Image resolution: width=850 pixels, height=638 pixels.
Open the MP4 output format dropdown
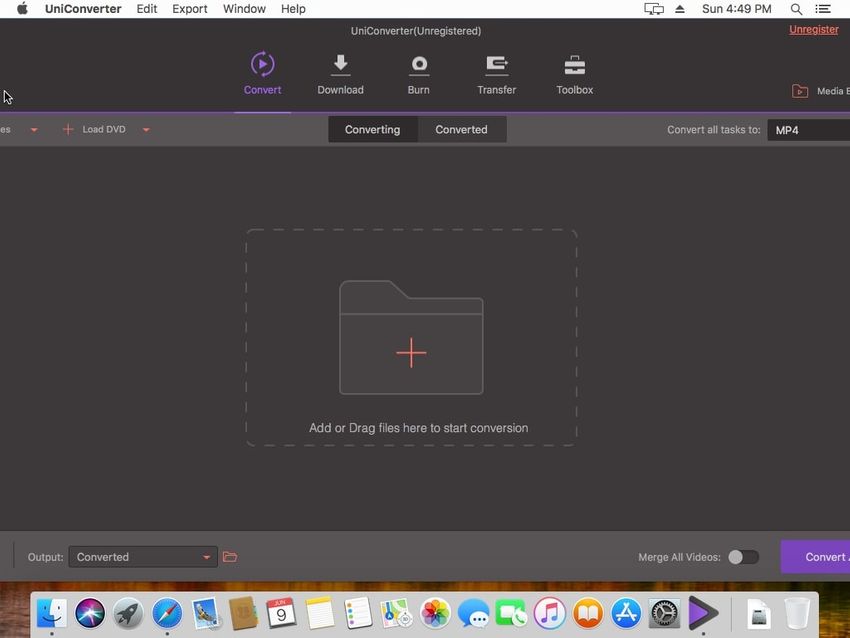tap(808, 130)
